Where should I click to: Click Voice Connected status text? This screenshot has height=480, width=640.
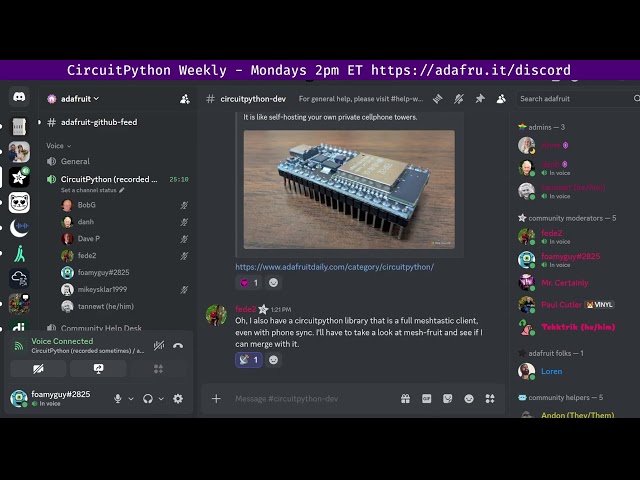[62, 341]
